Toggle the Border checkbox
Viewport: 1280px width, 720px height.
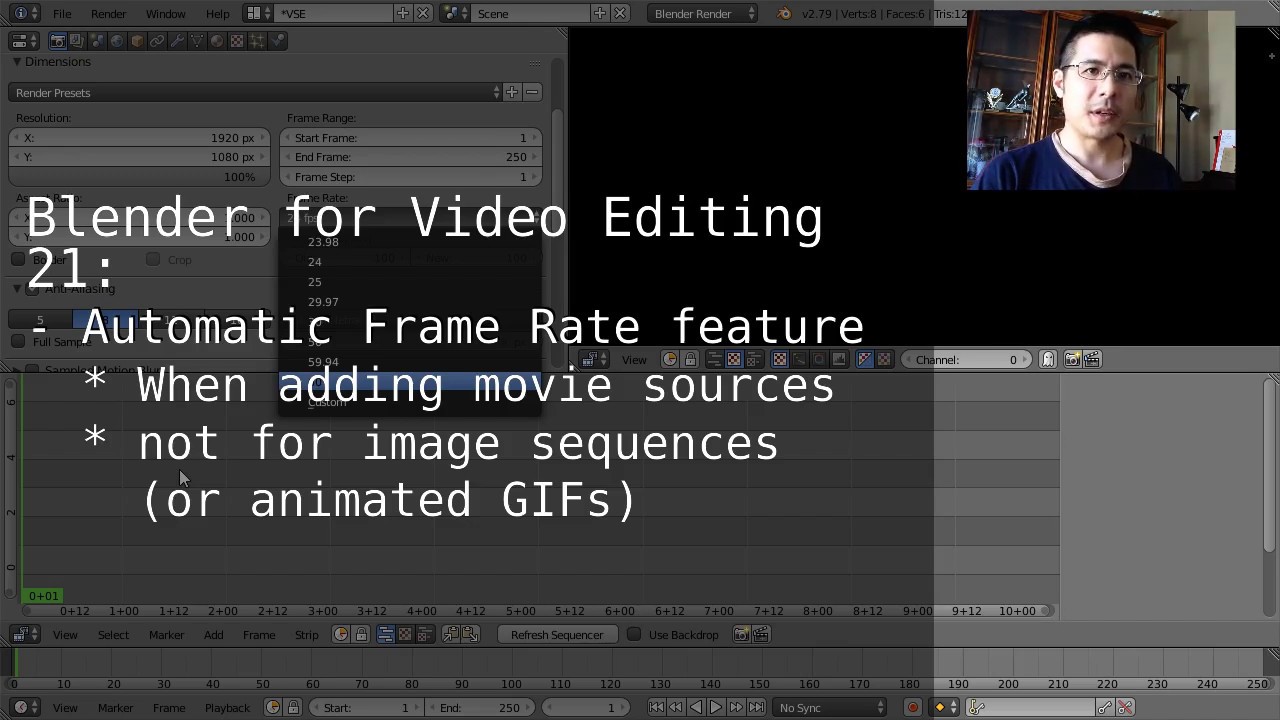click(x=18, y=260)
